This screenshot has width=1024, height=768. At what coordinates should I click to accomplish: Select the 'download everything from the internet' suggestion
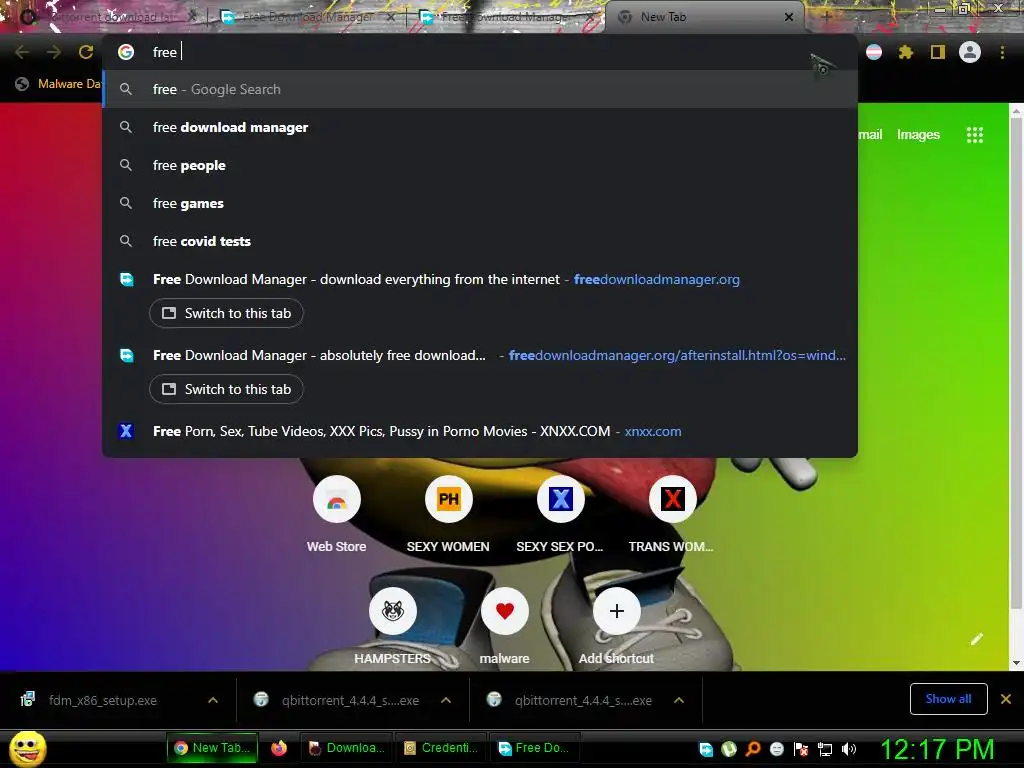click(480, 280)
